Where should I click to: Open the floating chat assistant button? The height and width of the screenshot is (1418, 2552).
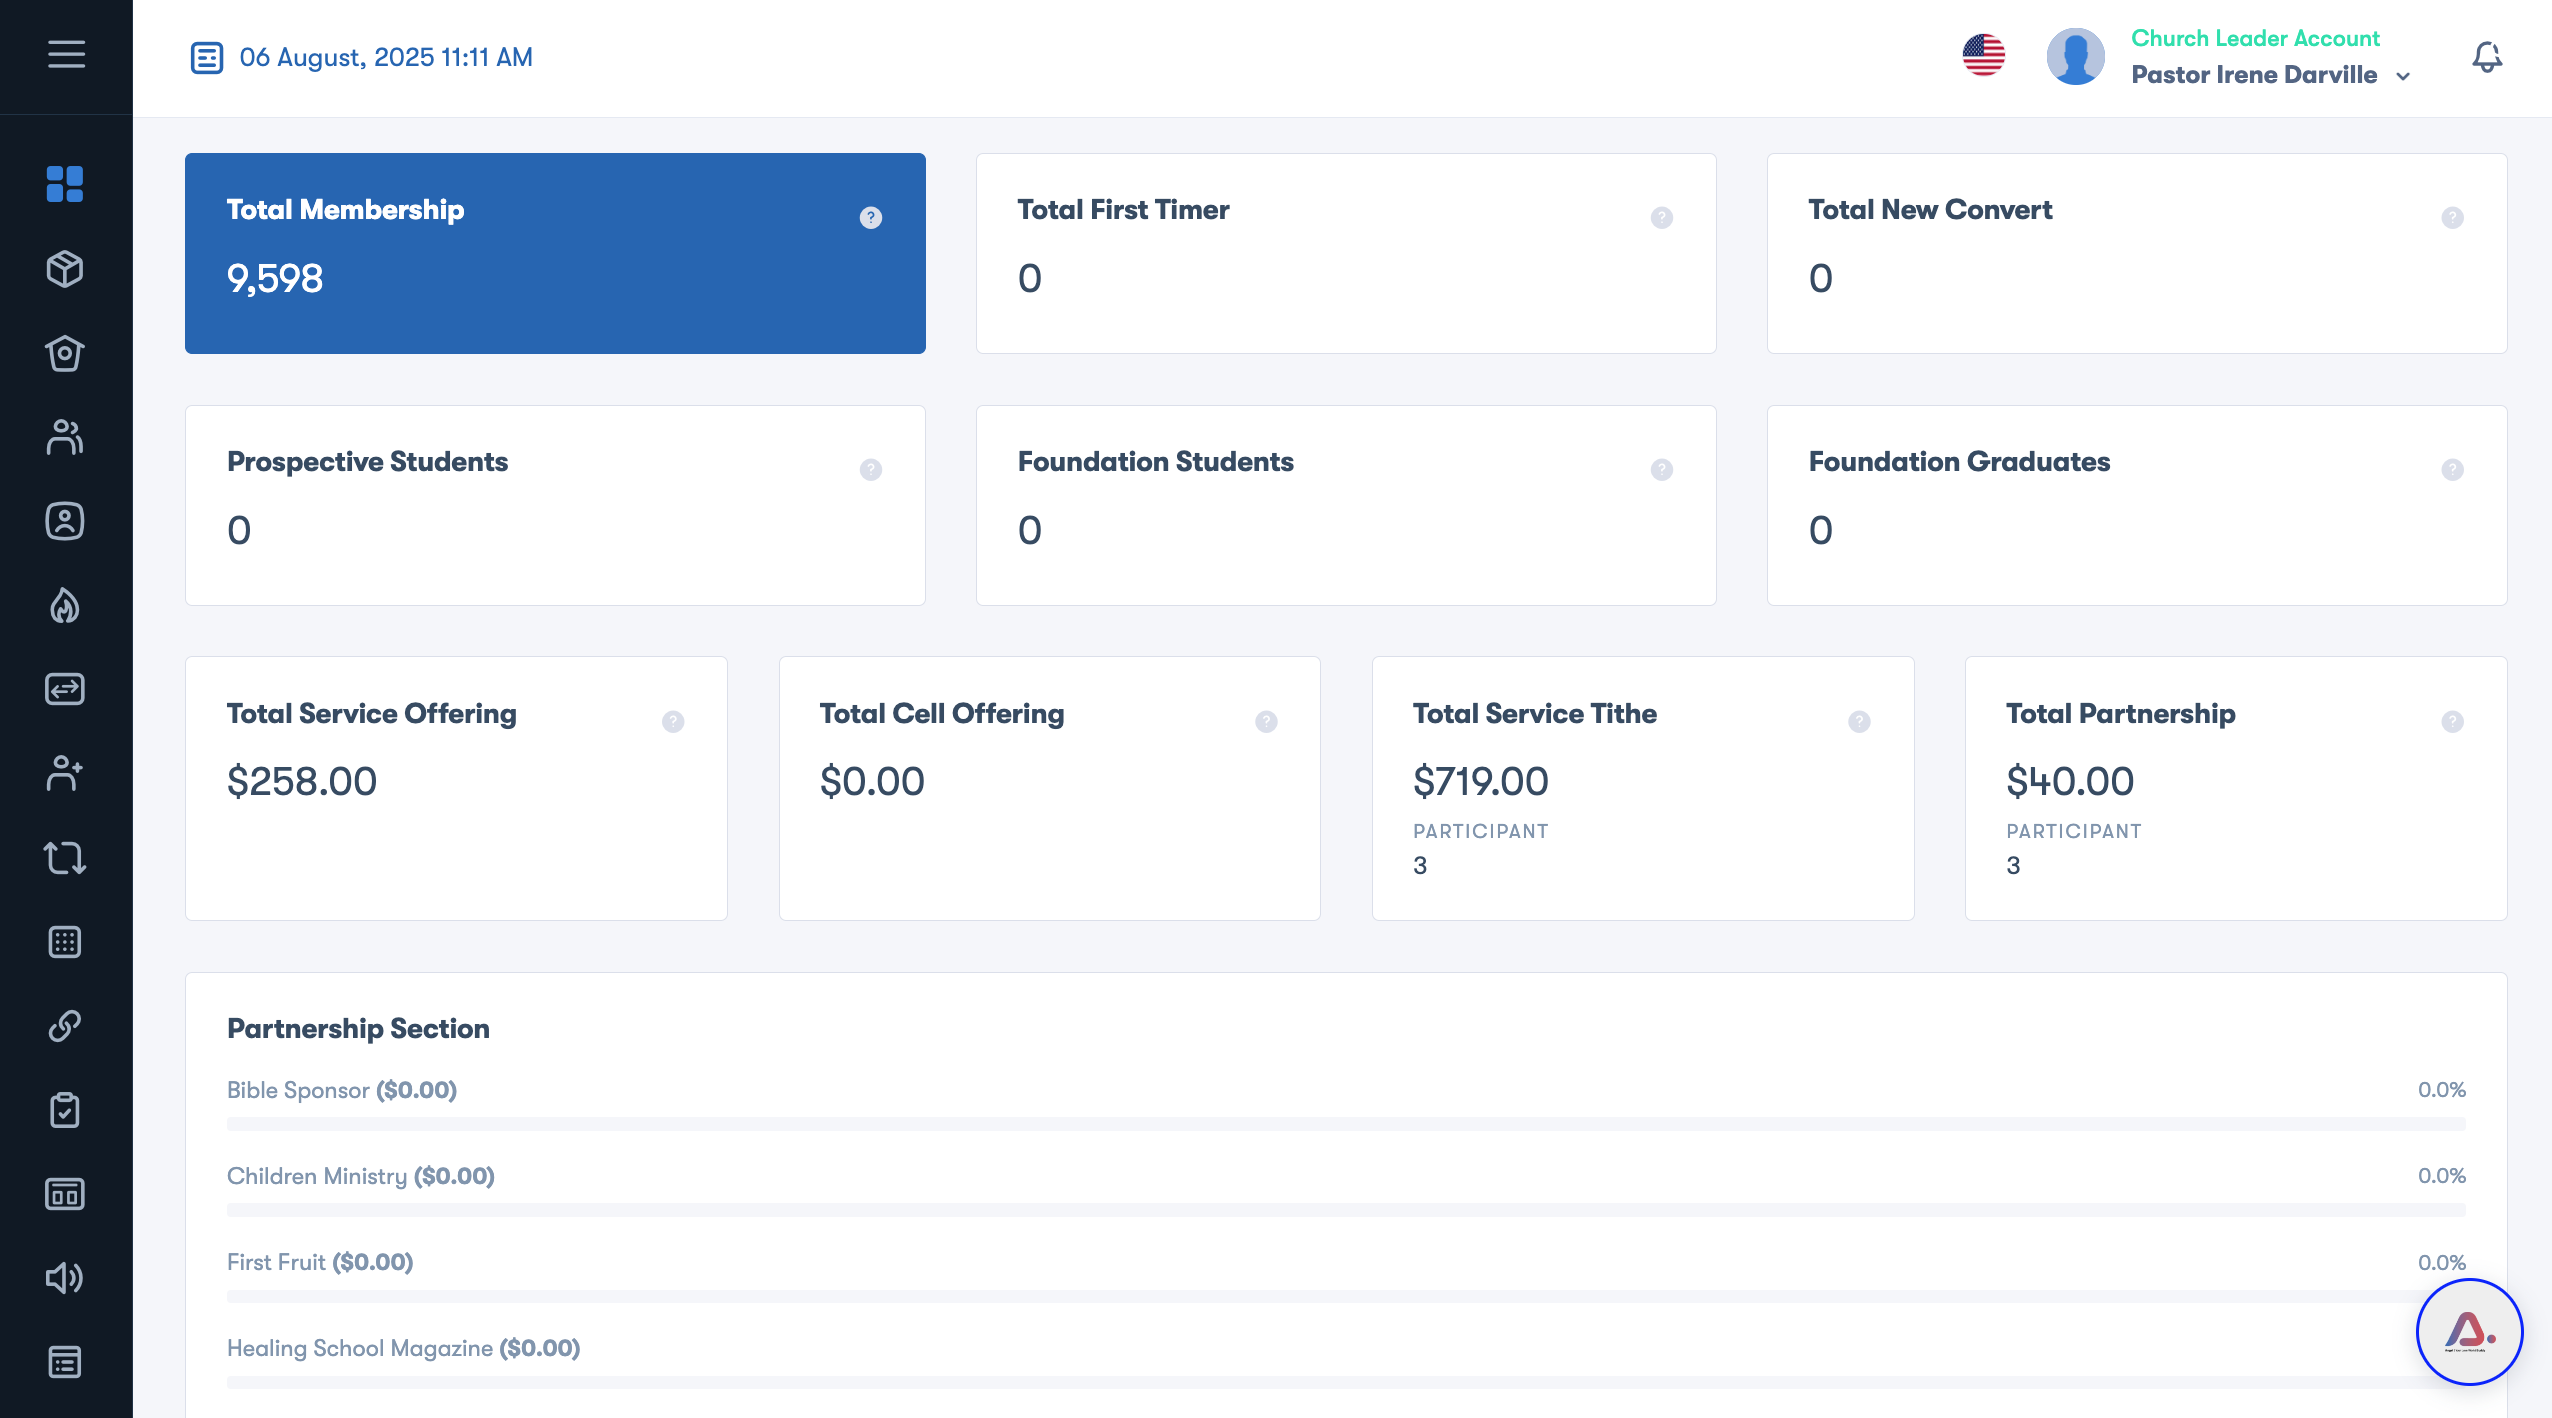point(2469,1332)
